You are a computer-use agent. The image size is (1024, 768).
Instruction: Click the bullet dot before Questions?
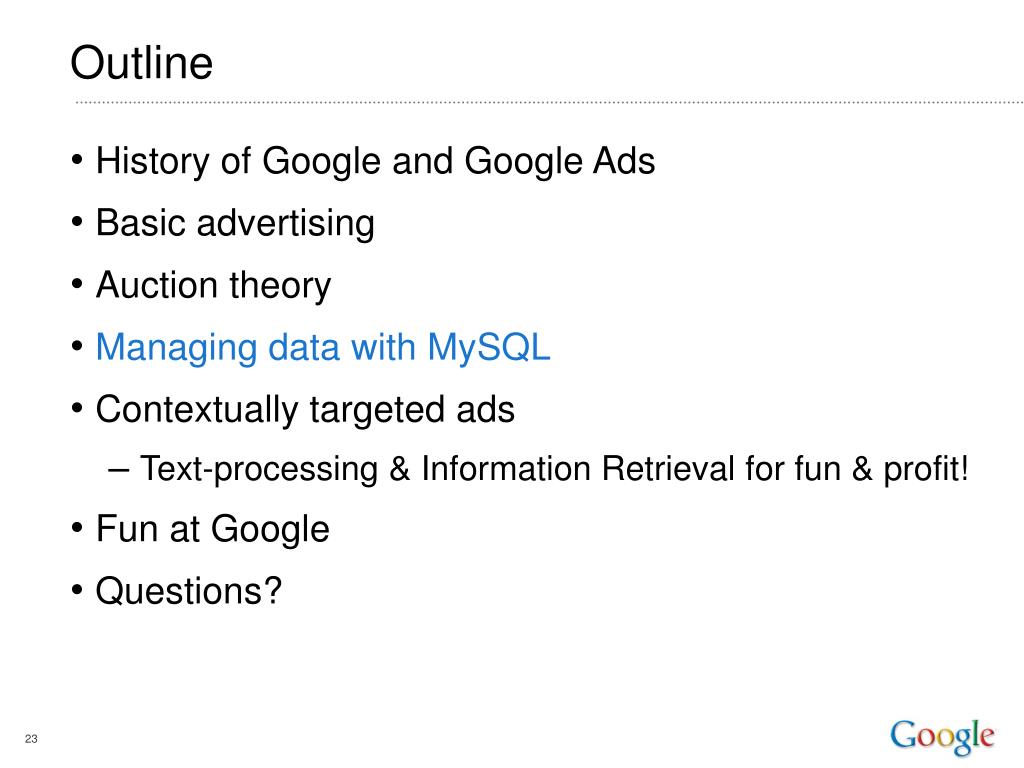pyautogui.click(x=77, y=590)
